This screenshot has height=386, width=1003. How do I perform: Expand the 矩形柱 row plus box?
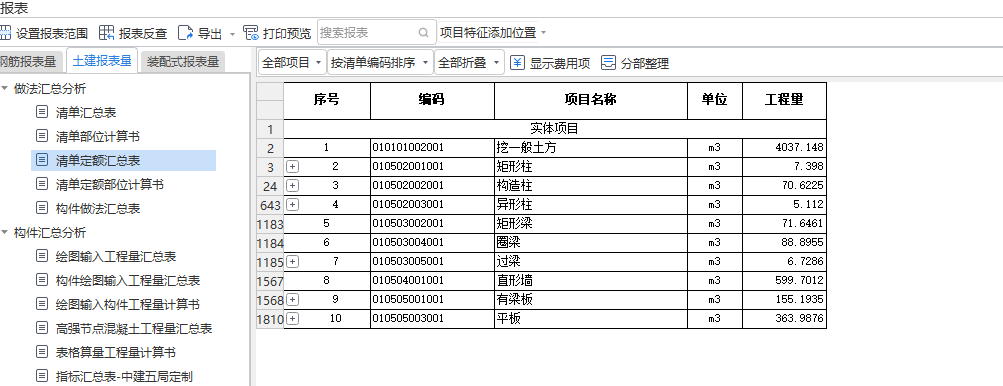tap(292, 167)
